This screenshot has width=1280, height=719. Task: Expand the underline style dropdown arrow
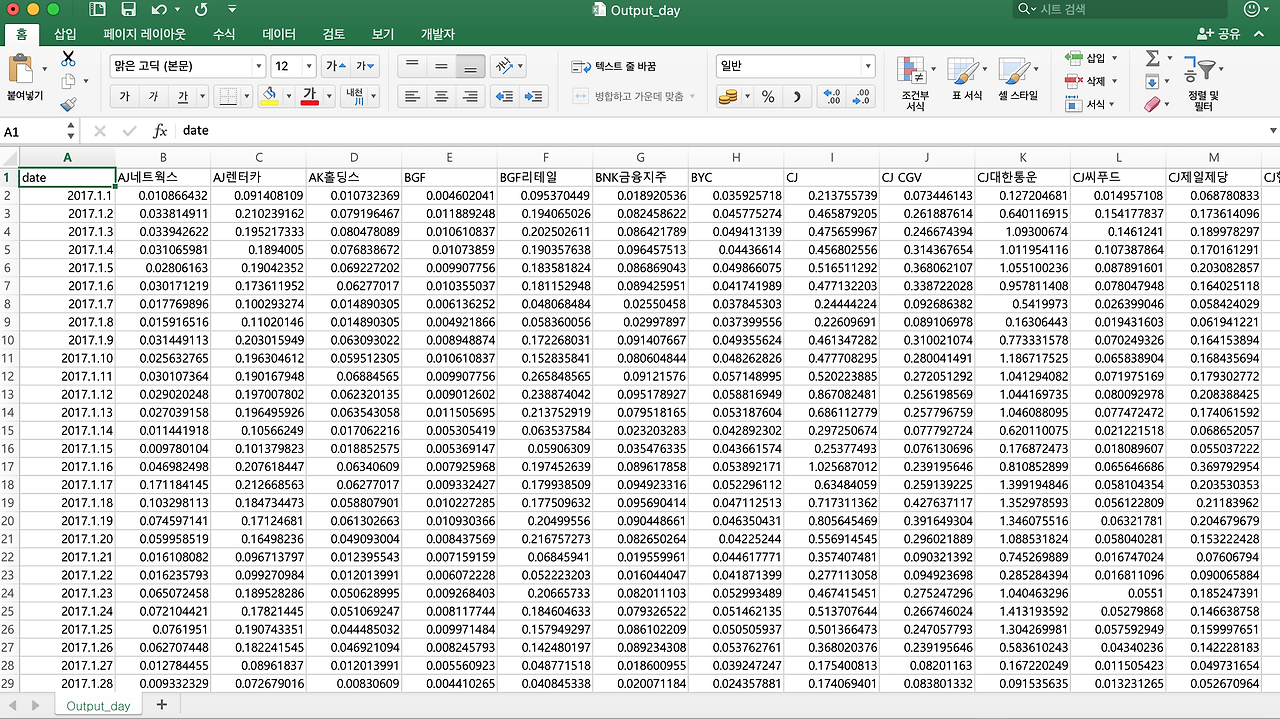click(201, 96)
